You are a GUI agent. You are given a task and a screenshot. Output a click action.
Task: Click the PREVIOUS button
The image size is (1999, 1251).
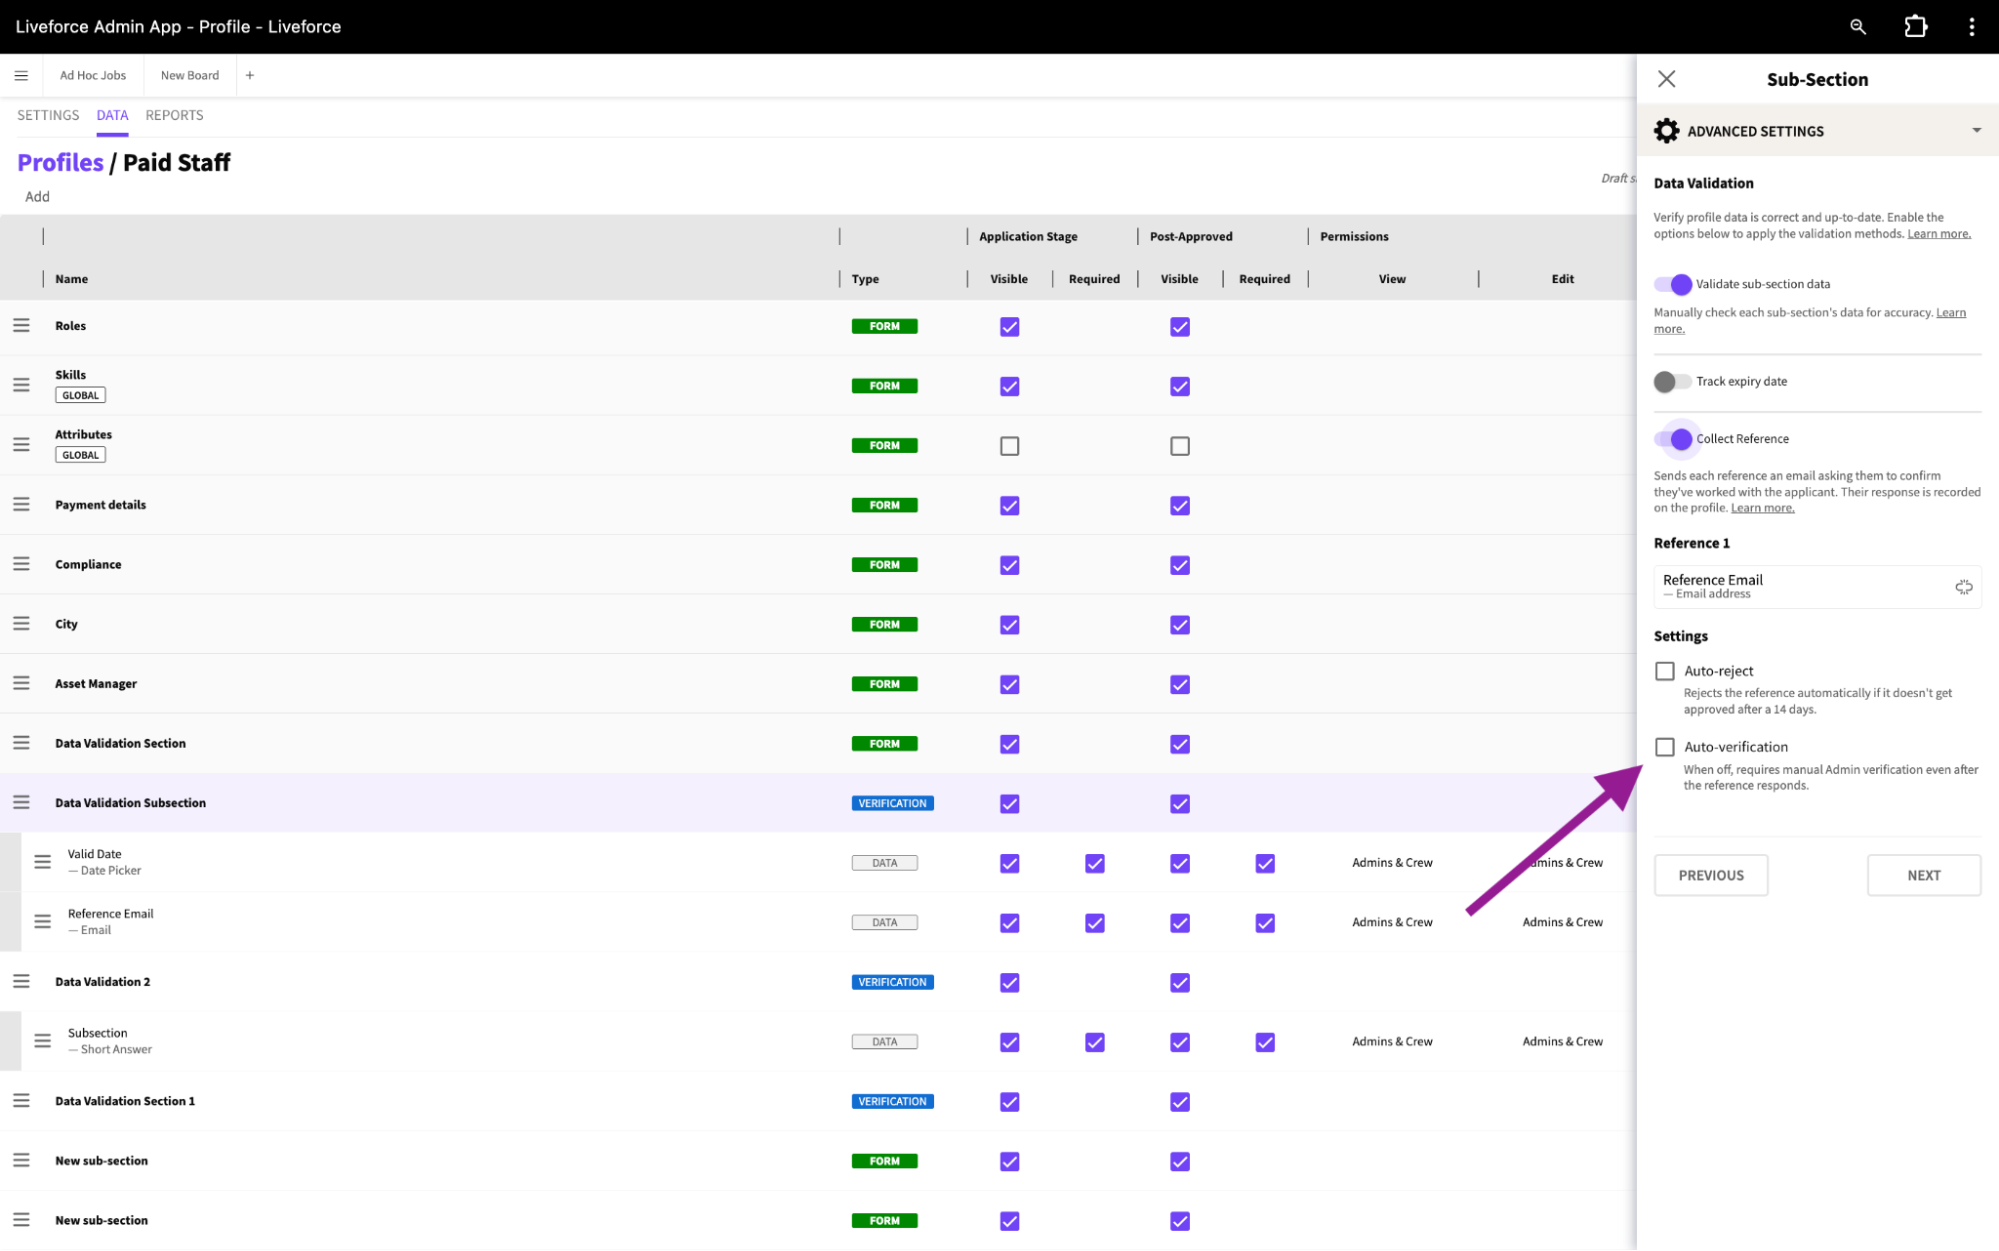(1710, 875)
